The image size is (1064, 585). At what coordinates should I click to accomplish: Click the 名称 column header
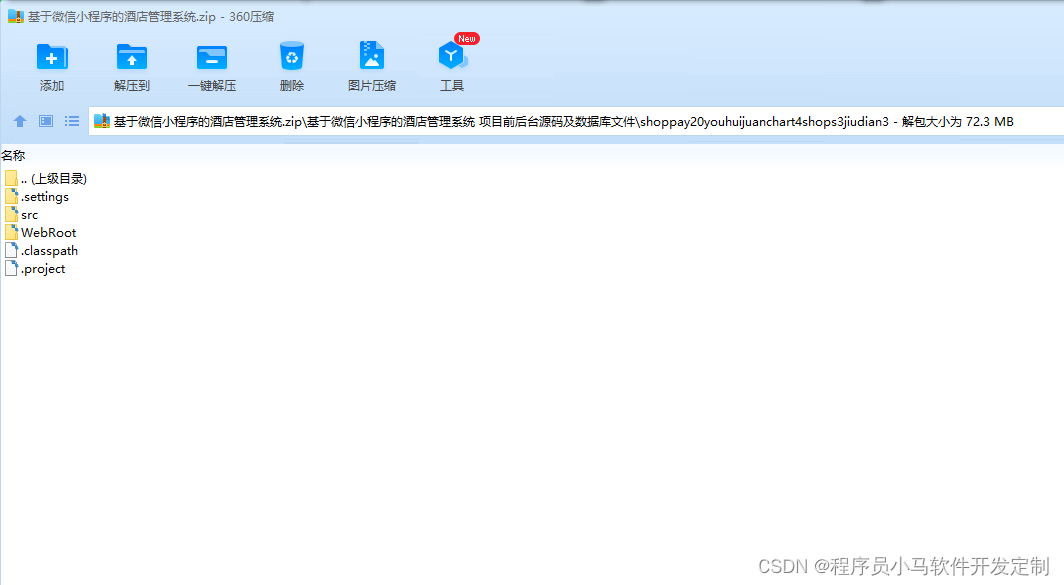(13, 155)
